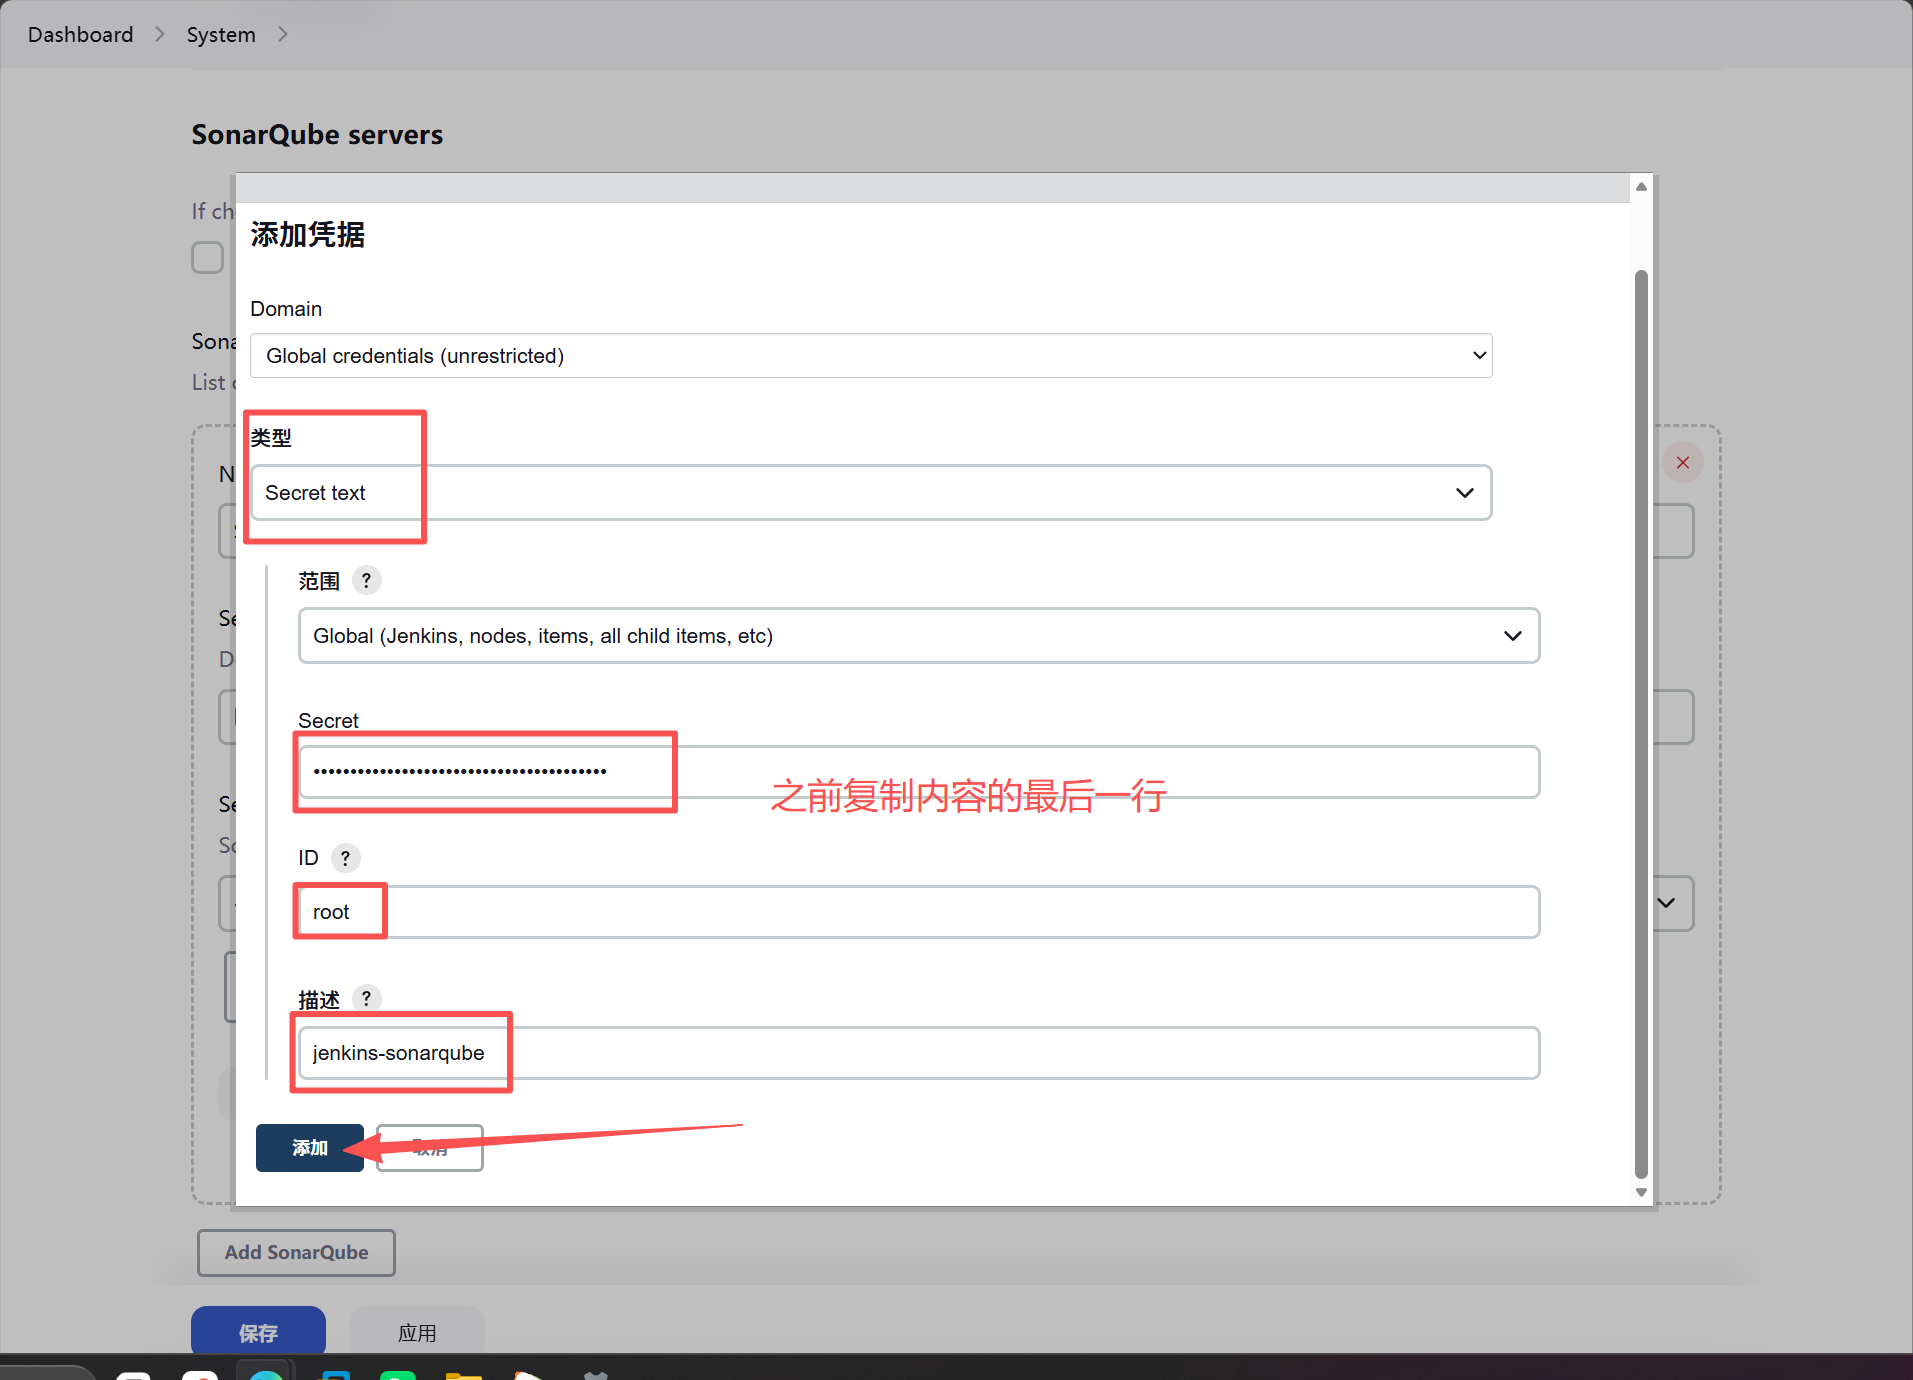Expand the breadcrumb chevron after System

[283, 35]
